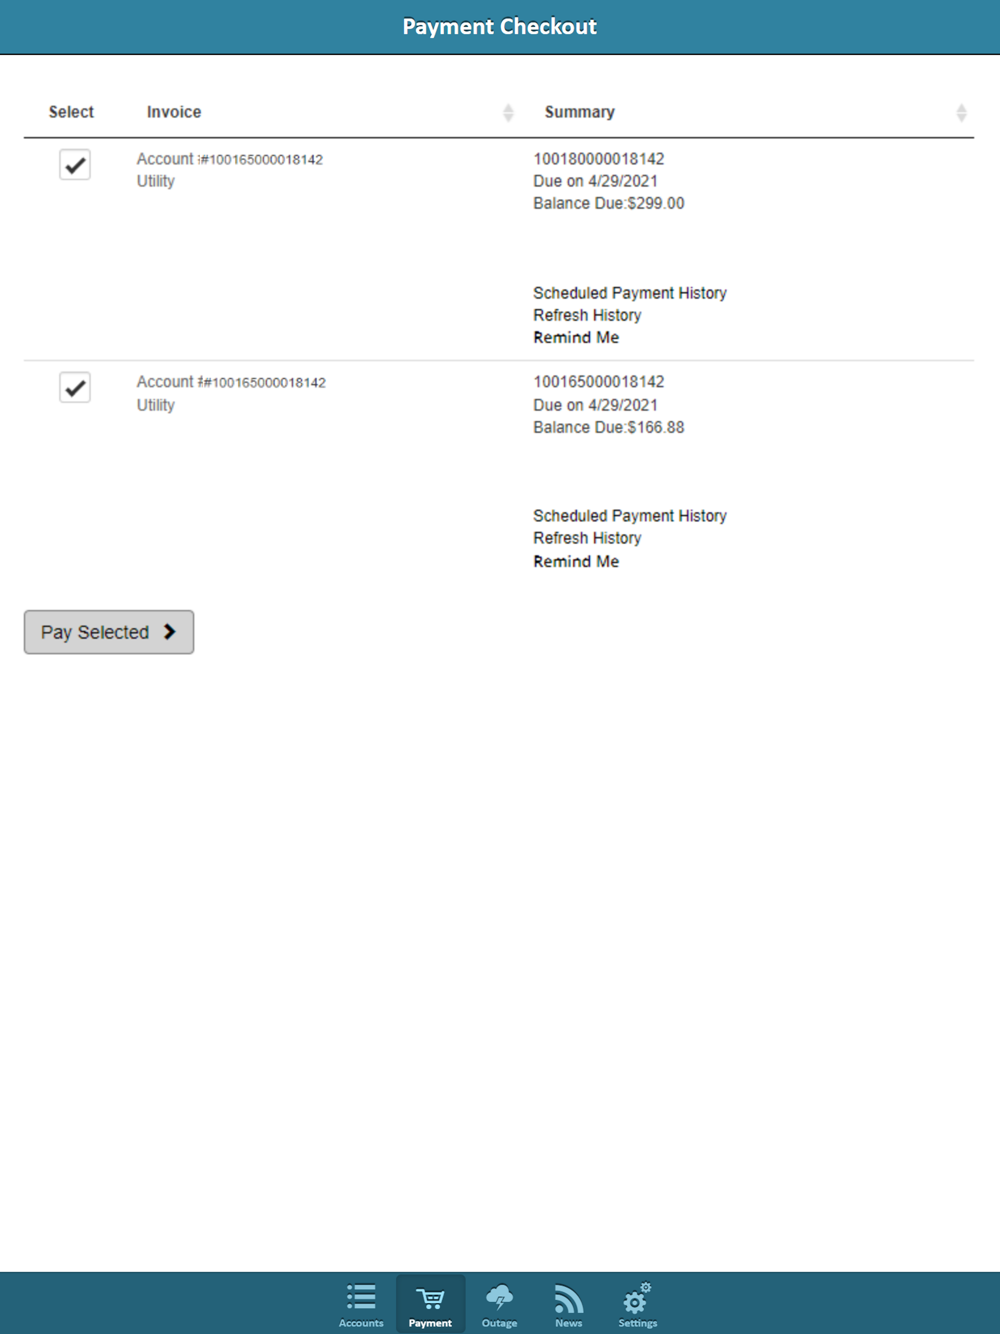The width and height of the screenshot is (1000, 1334).
Task: Open Scheduled Payment History for second account
Action: click(630, 516)
